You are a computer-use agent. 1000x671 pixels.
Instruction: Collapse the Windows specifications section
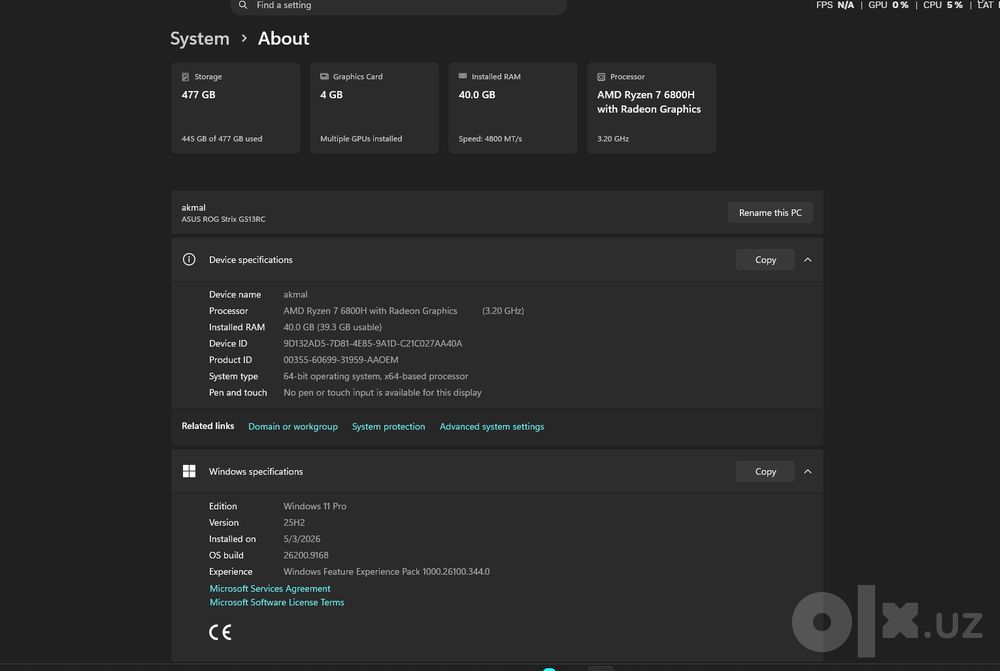click(x=808, y=471)
